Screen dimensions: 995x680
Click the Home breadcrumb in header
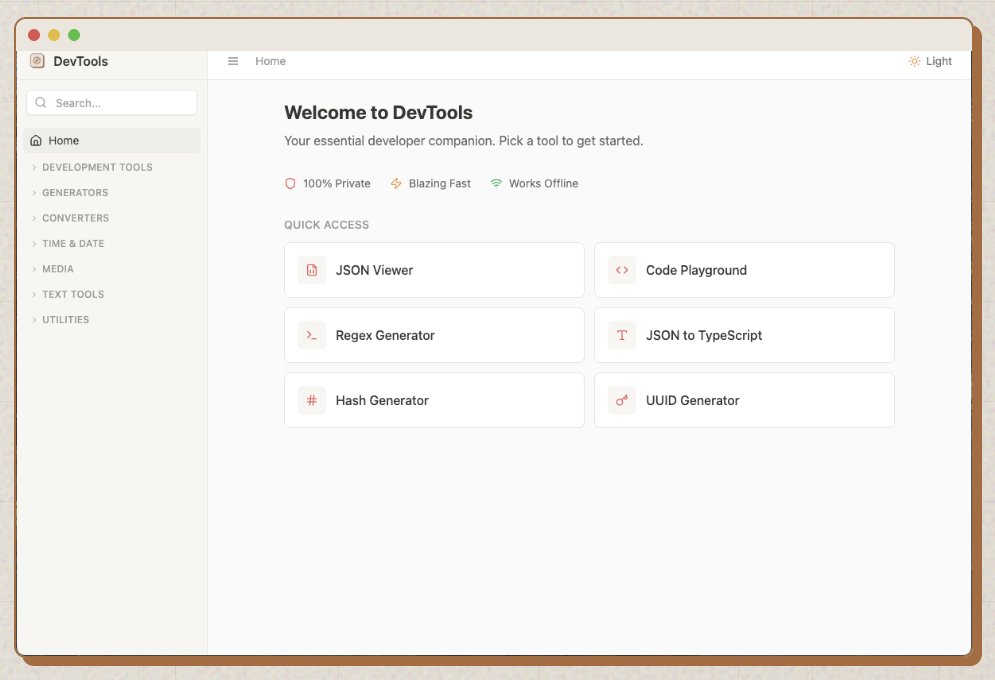pos(270,61)
